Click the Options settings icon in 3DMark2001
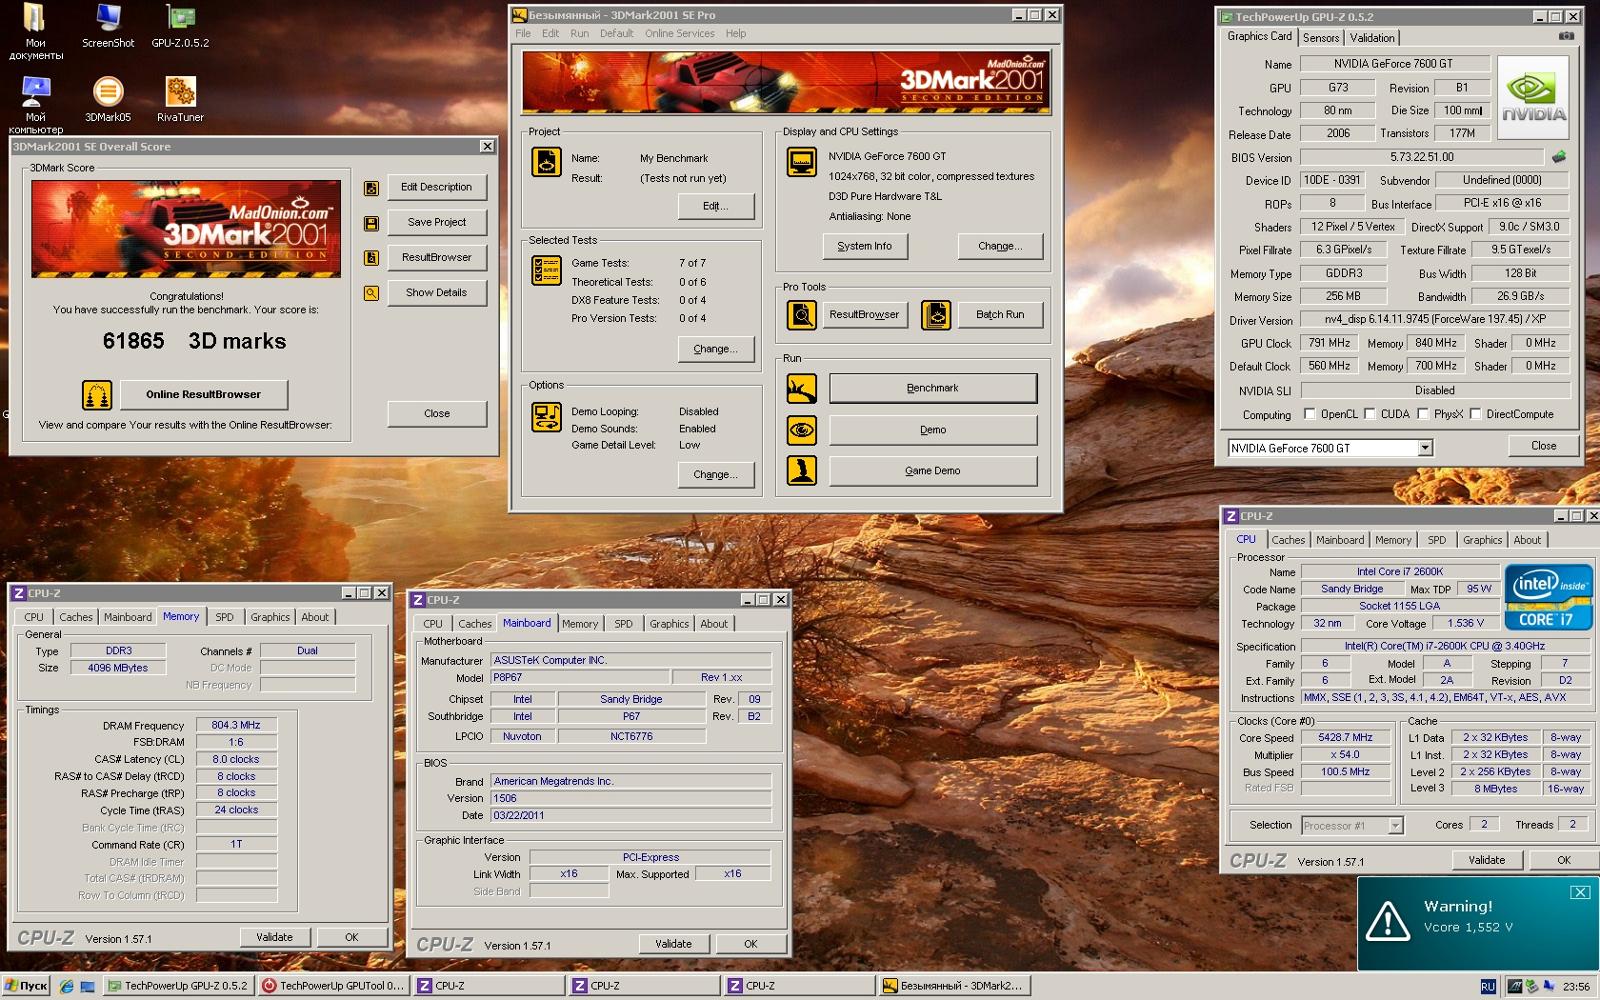This screenshot has width=1600, height=1000. (x=546, y=417)
